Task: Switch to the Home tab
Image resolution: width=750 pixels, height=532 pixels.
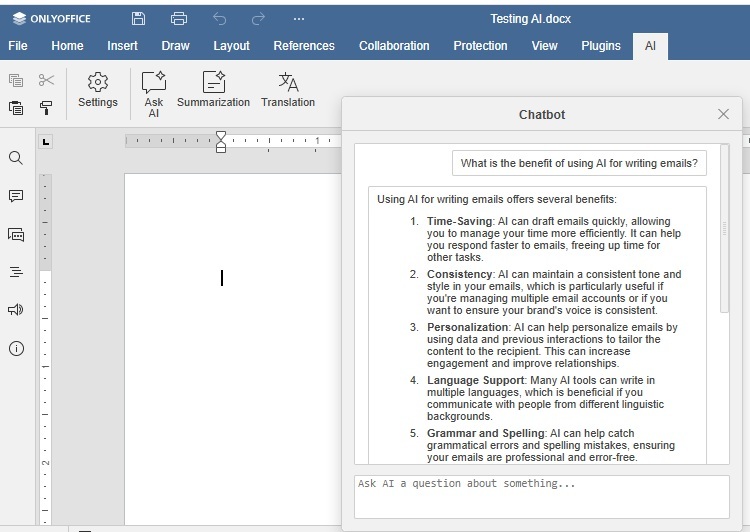Action: [x=67, y=46]
